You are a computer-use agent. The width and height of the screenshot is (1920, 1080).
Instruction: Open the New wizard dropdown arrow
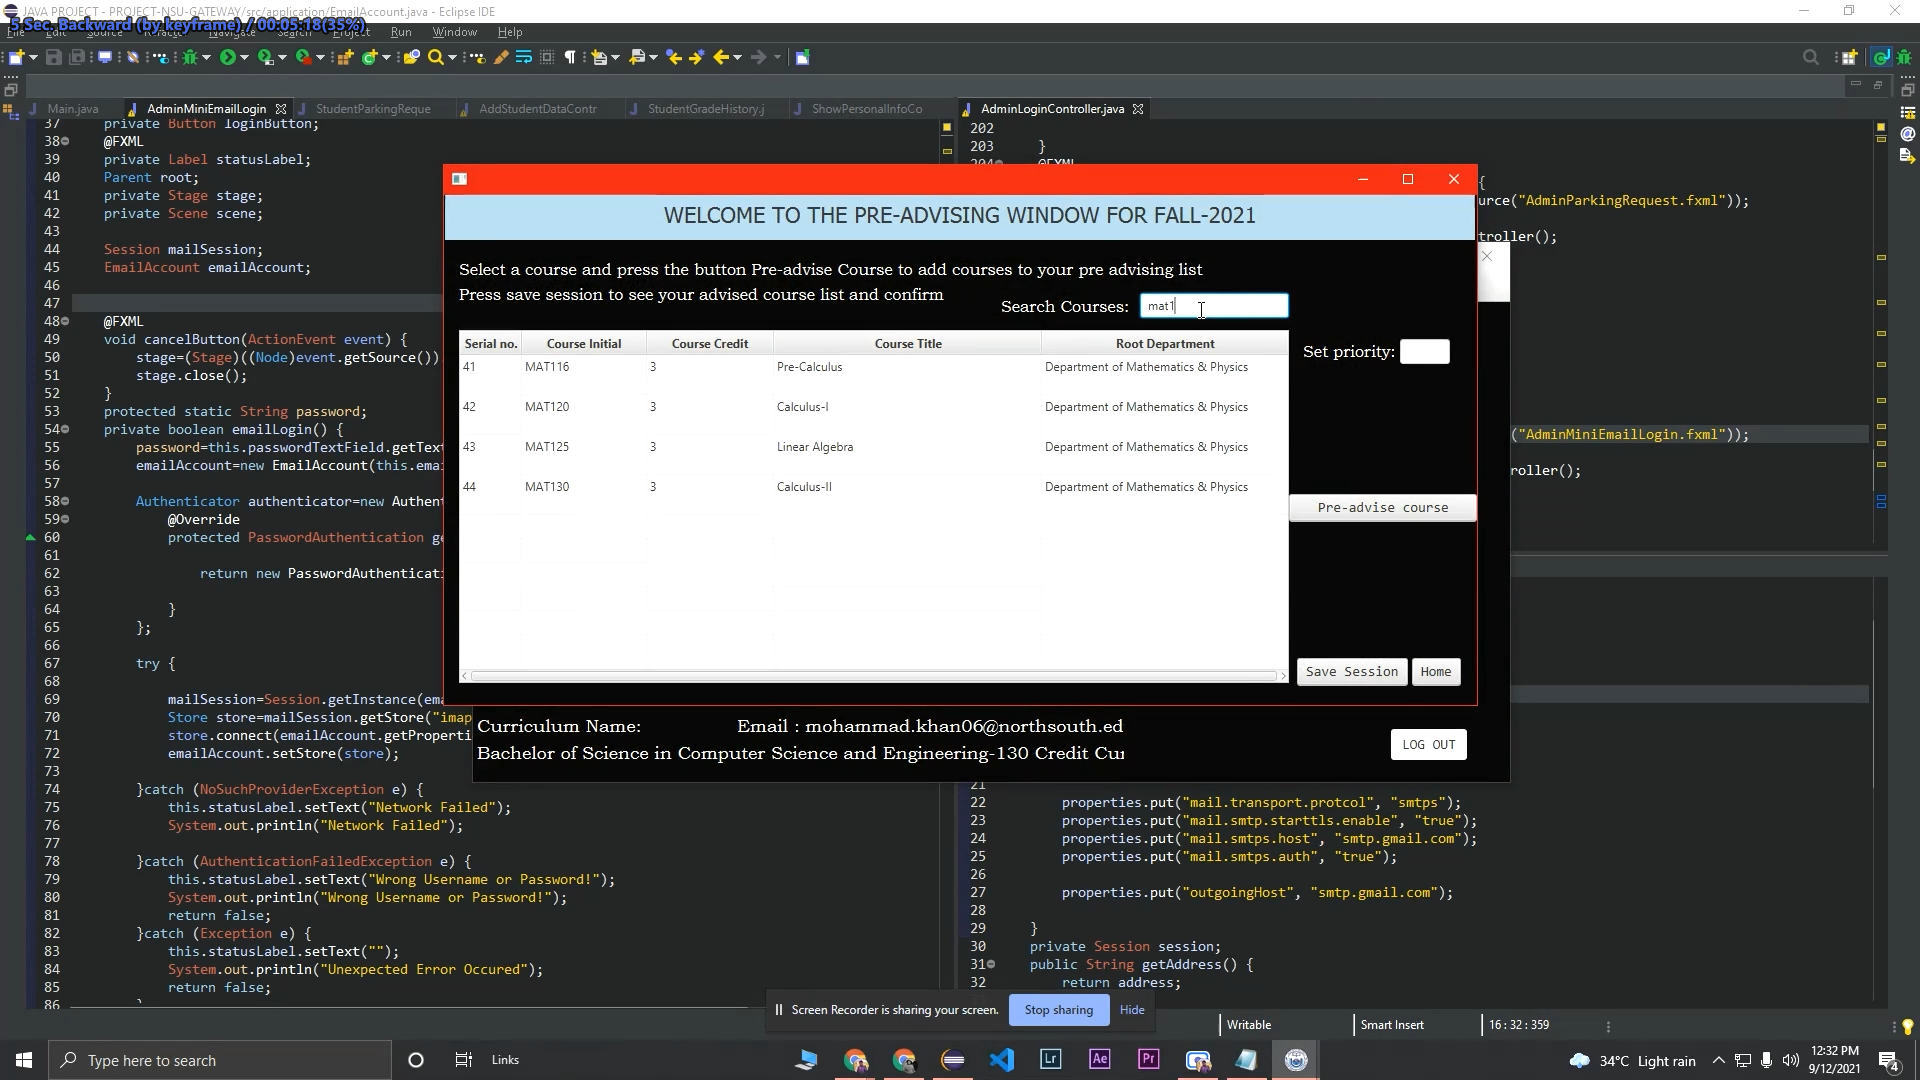pos(31,57)
